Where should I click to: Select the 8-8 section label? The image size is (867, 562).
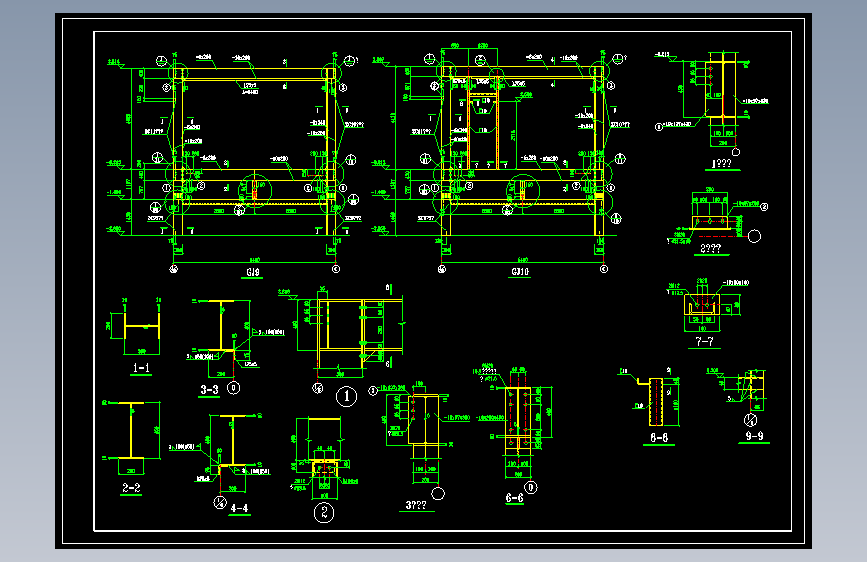[x=659, y=438]
